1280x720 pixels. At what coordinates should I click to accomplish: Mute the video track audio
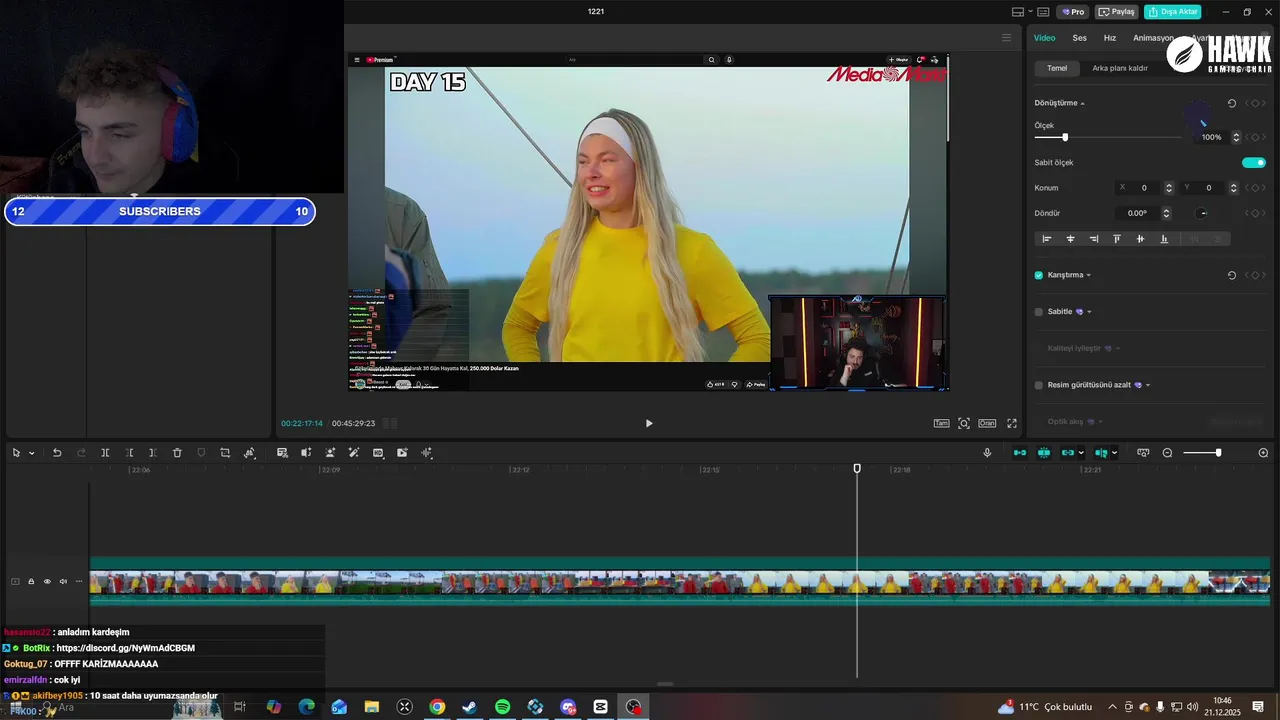[62, 581]
